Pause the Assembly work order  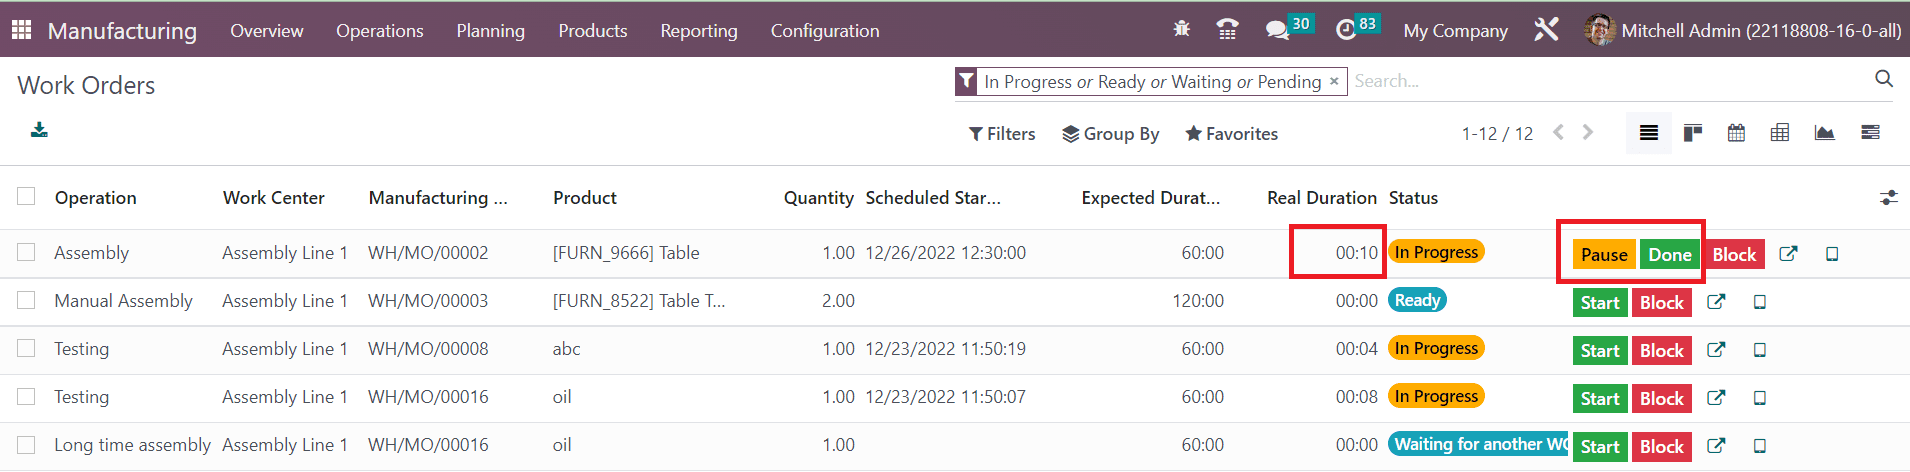pos(1604,254)
